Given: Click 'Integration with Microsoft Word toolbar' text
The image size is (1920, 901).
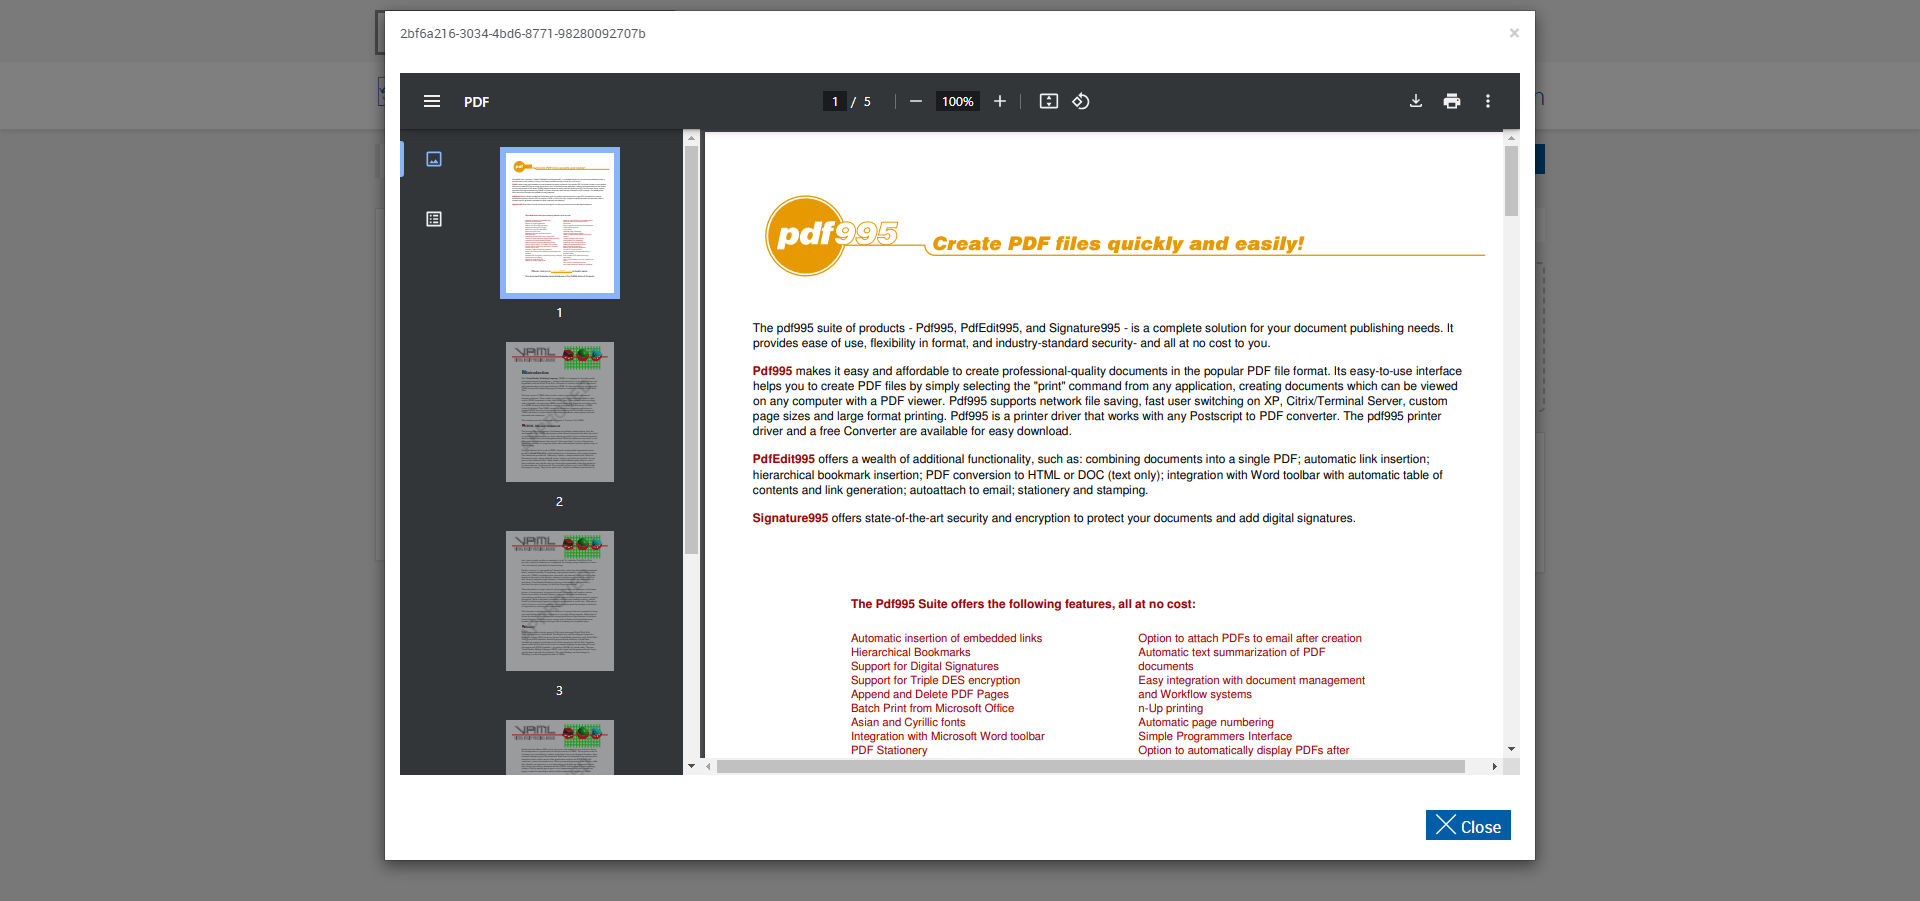Looking at the screenshot, I should [x=947, y=736].
